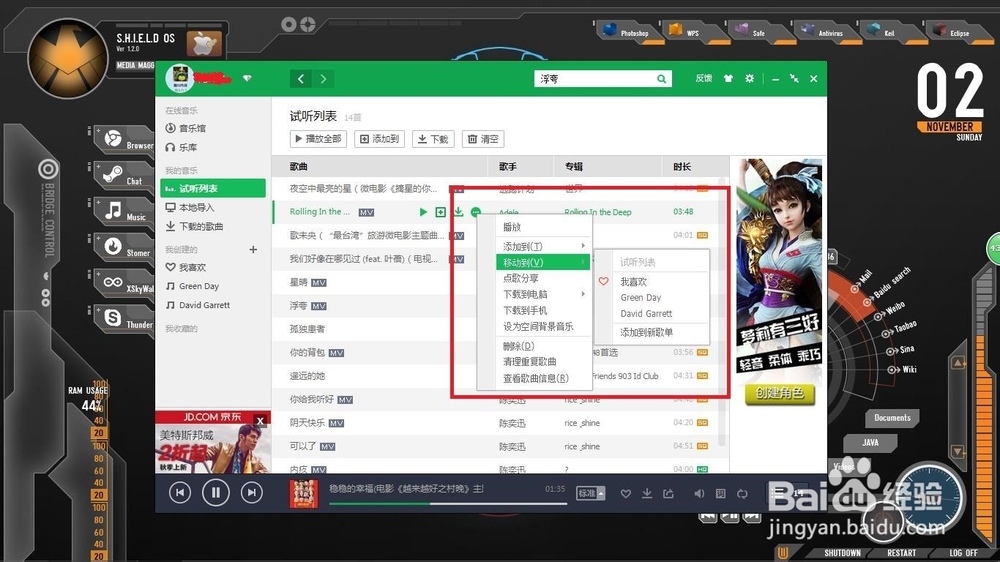Favorite the playing song with heart icon

click(x=626, y=493)
